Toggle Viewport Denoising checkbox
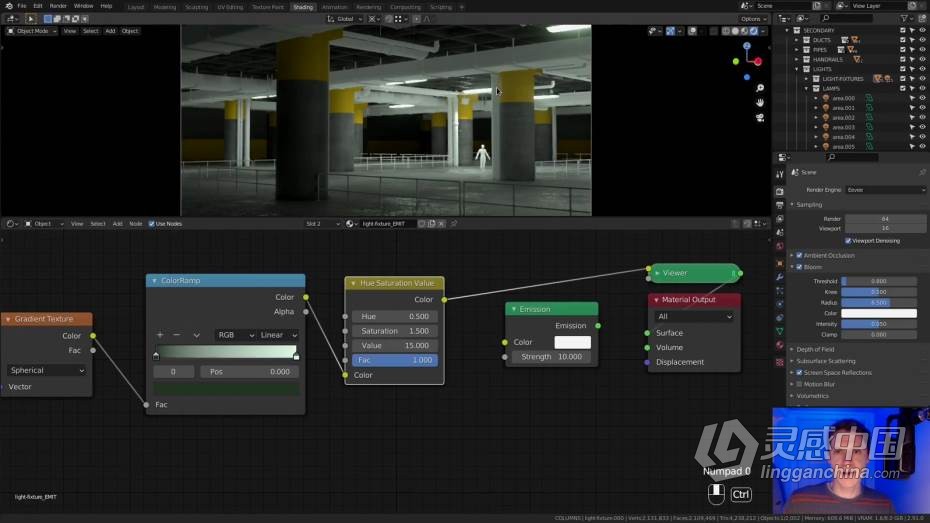 (848, 241)
